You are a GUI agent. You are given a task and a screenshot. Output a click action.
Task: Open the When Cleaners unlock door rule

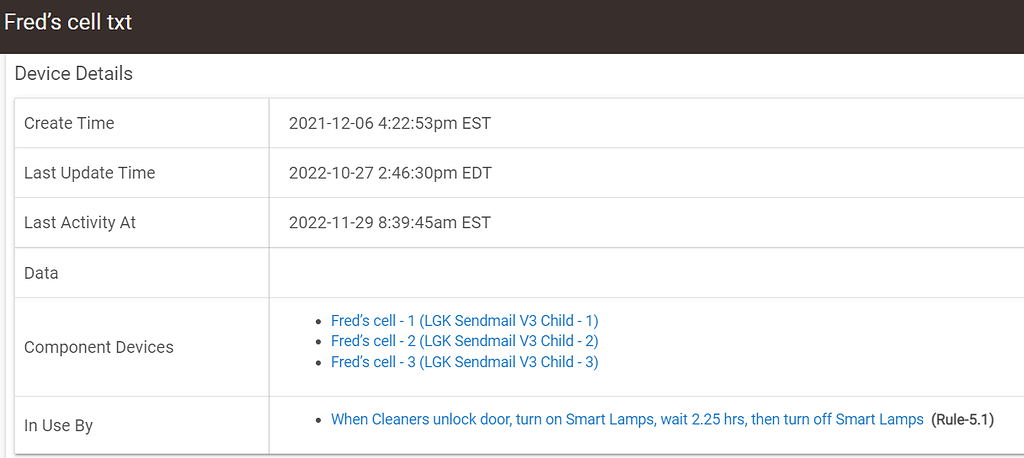point(627,420)
